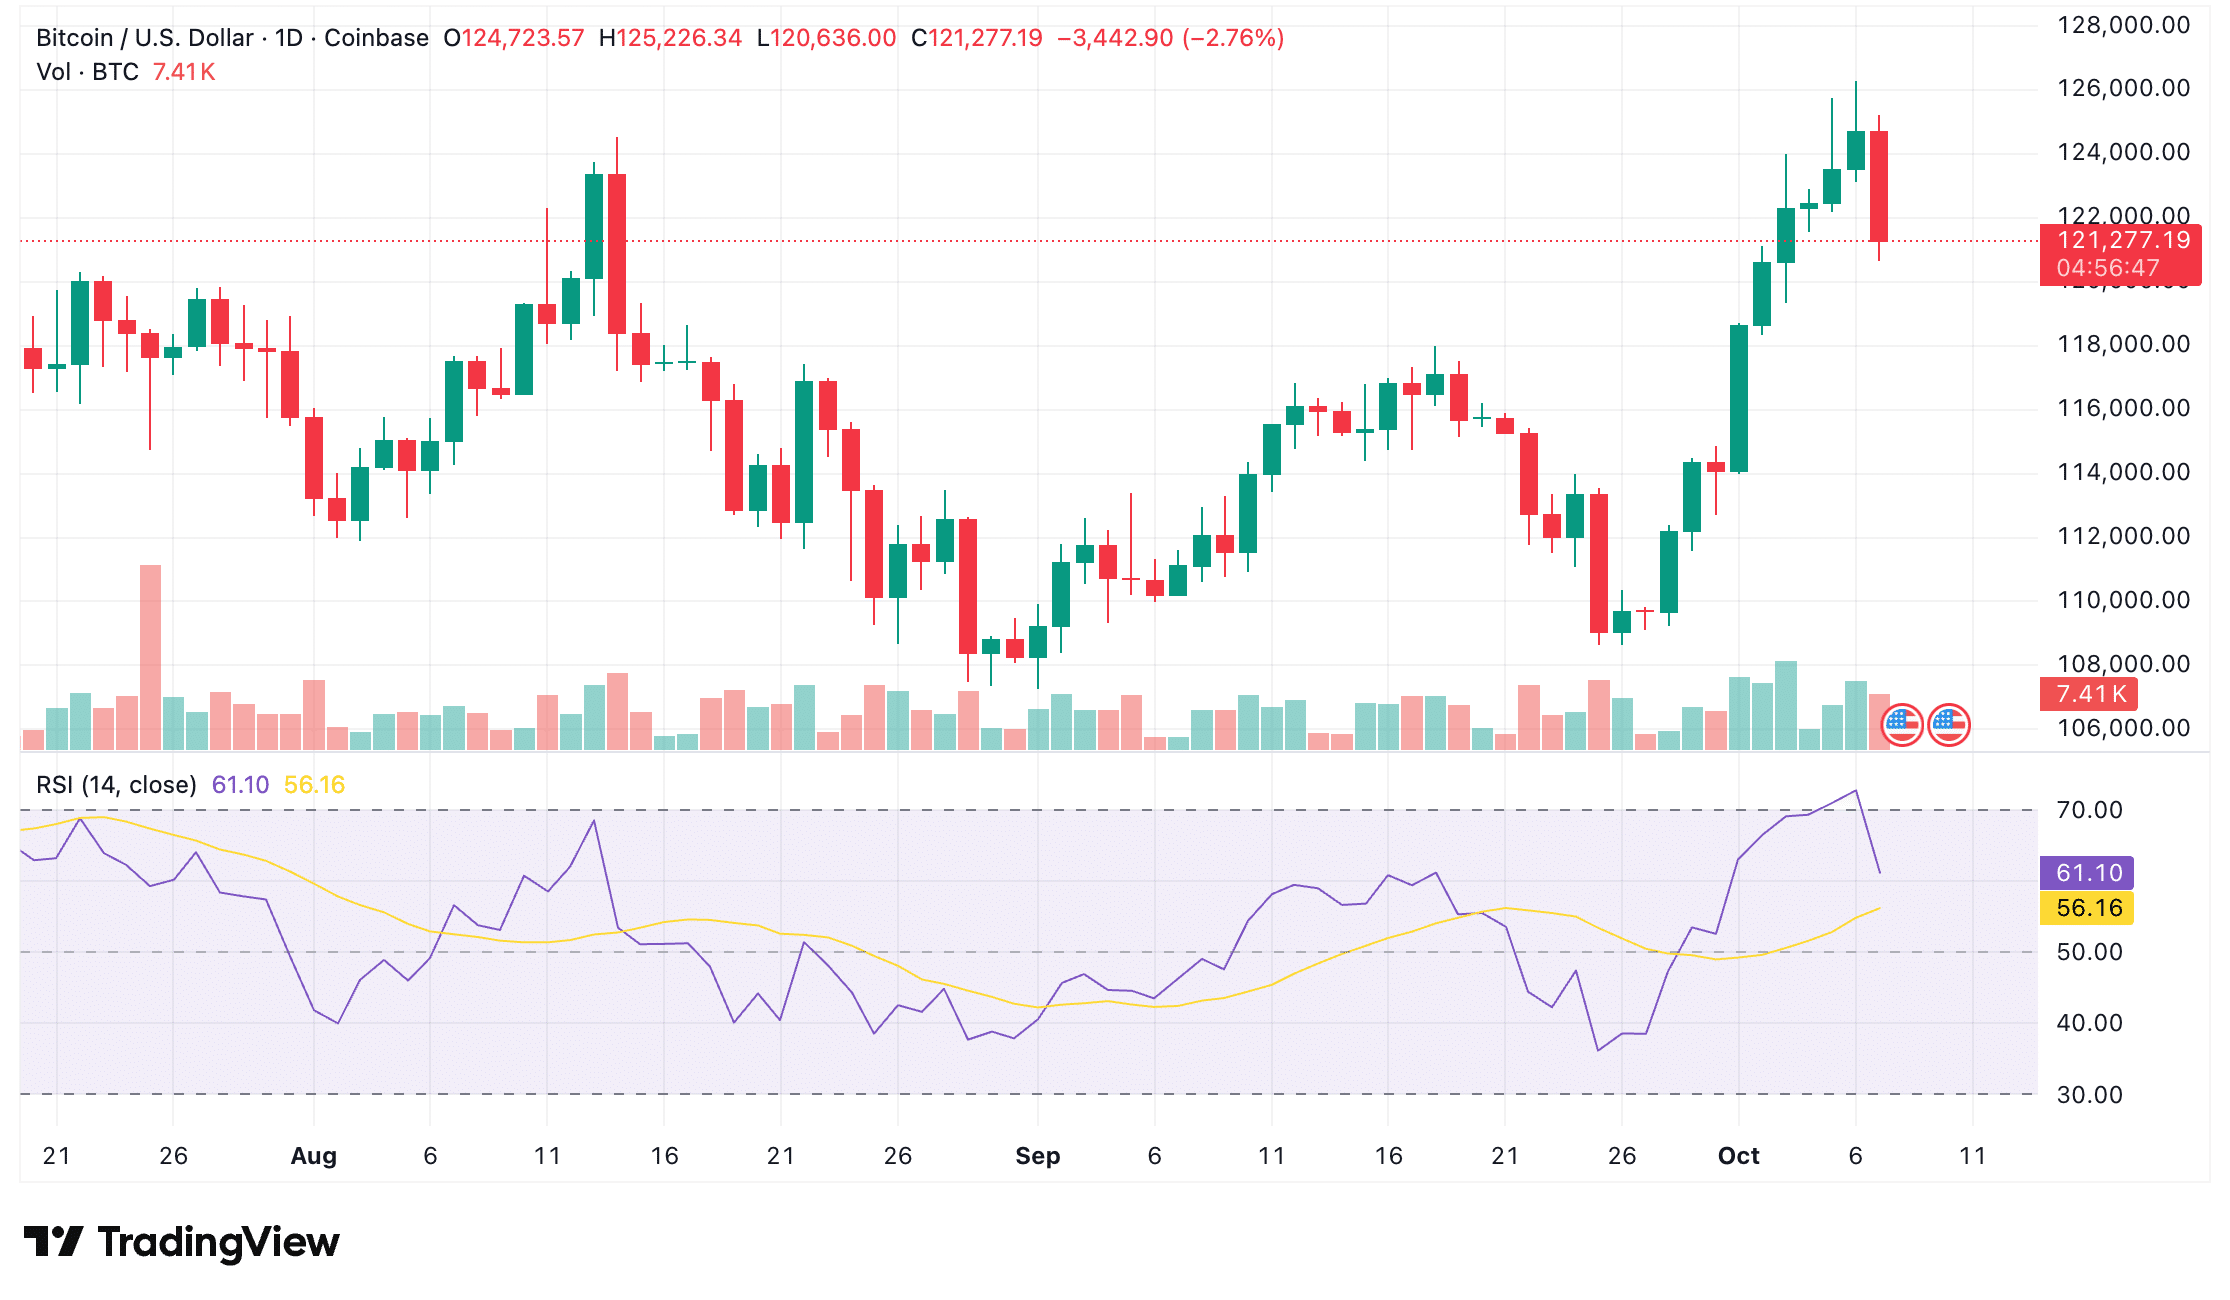This screenshot has height=1300, width=2230.
Task: Click the TradingView logo mark icon
Action: point(53,1242)
